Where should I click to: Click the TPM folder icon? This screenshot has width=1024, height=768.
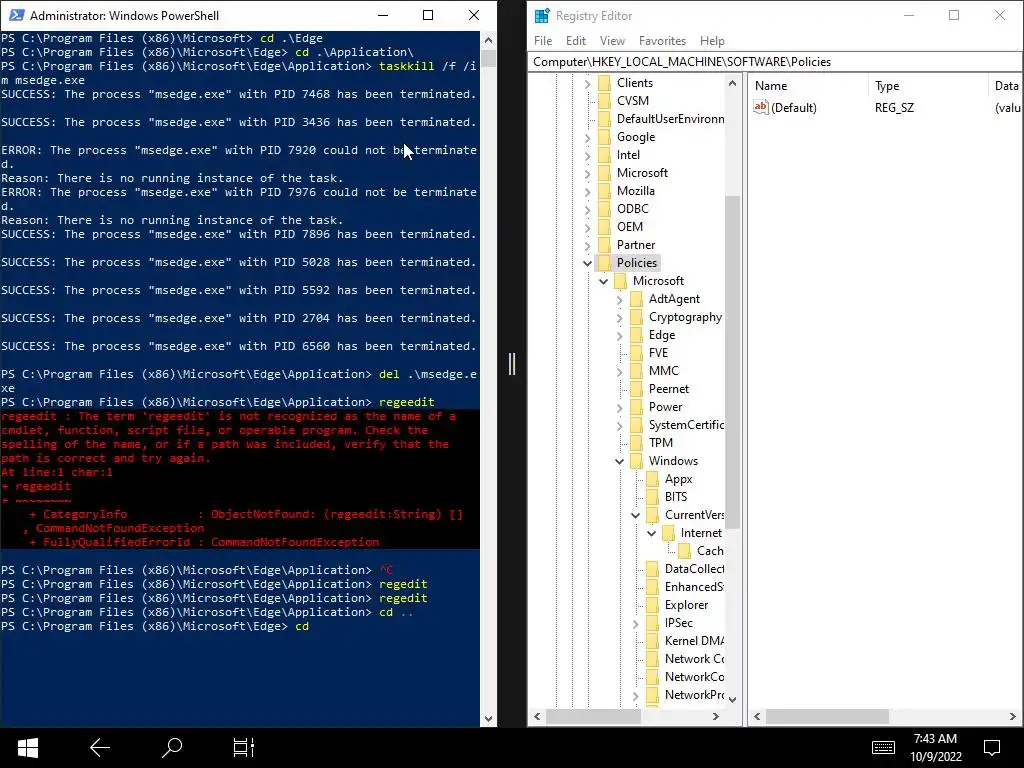pyautogui.click(x=637, y=443)
